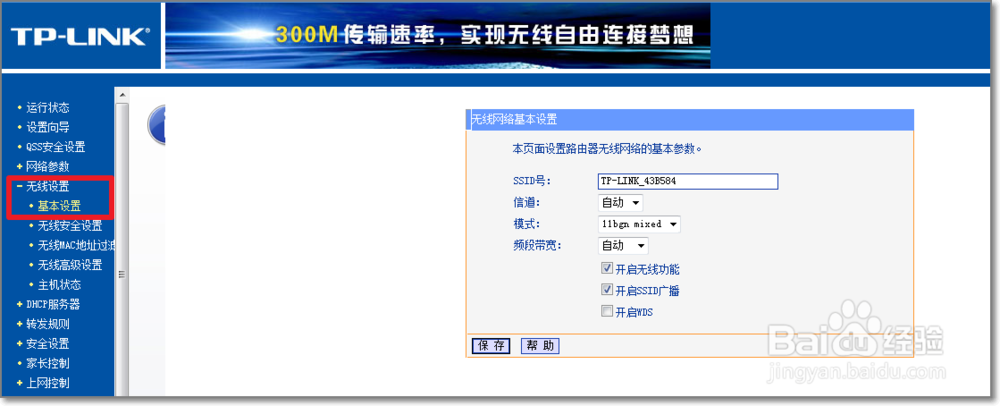Expand 上网控制 section
The width and height of the screenshot is (1000, 406).
pyautogui.click(x=48, y=384)
